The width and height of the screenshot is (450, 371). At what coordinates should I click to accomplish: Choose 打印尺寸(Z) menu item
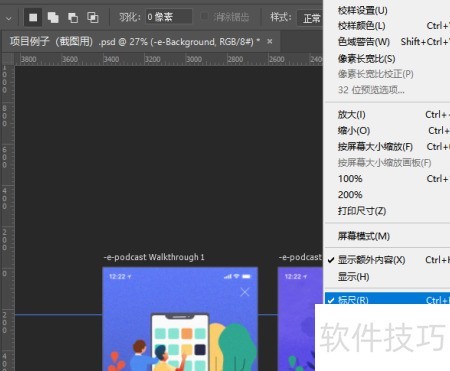pyautogui.click(x=387, y=211)
